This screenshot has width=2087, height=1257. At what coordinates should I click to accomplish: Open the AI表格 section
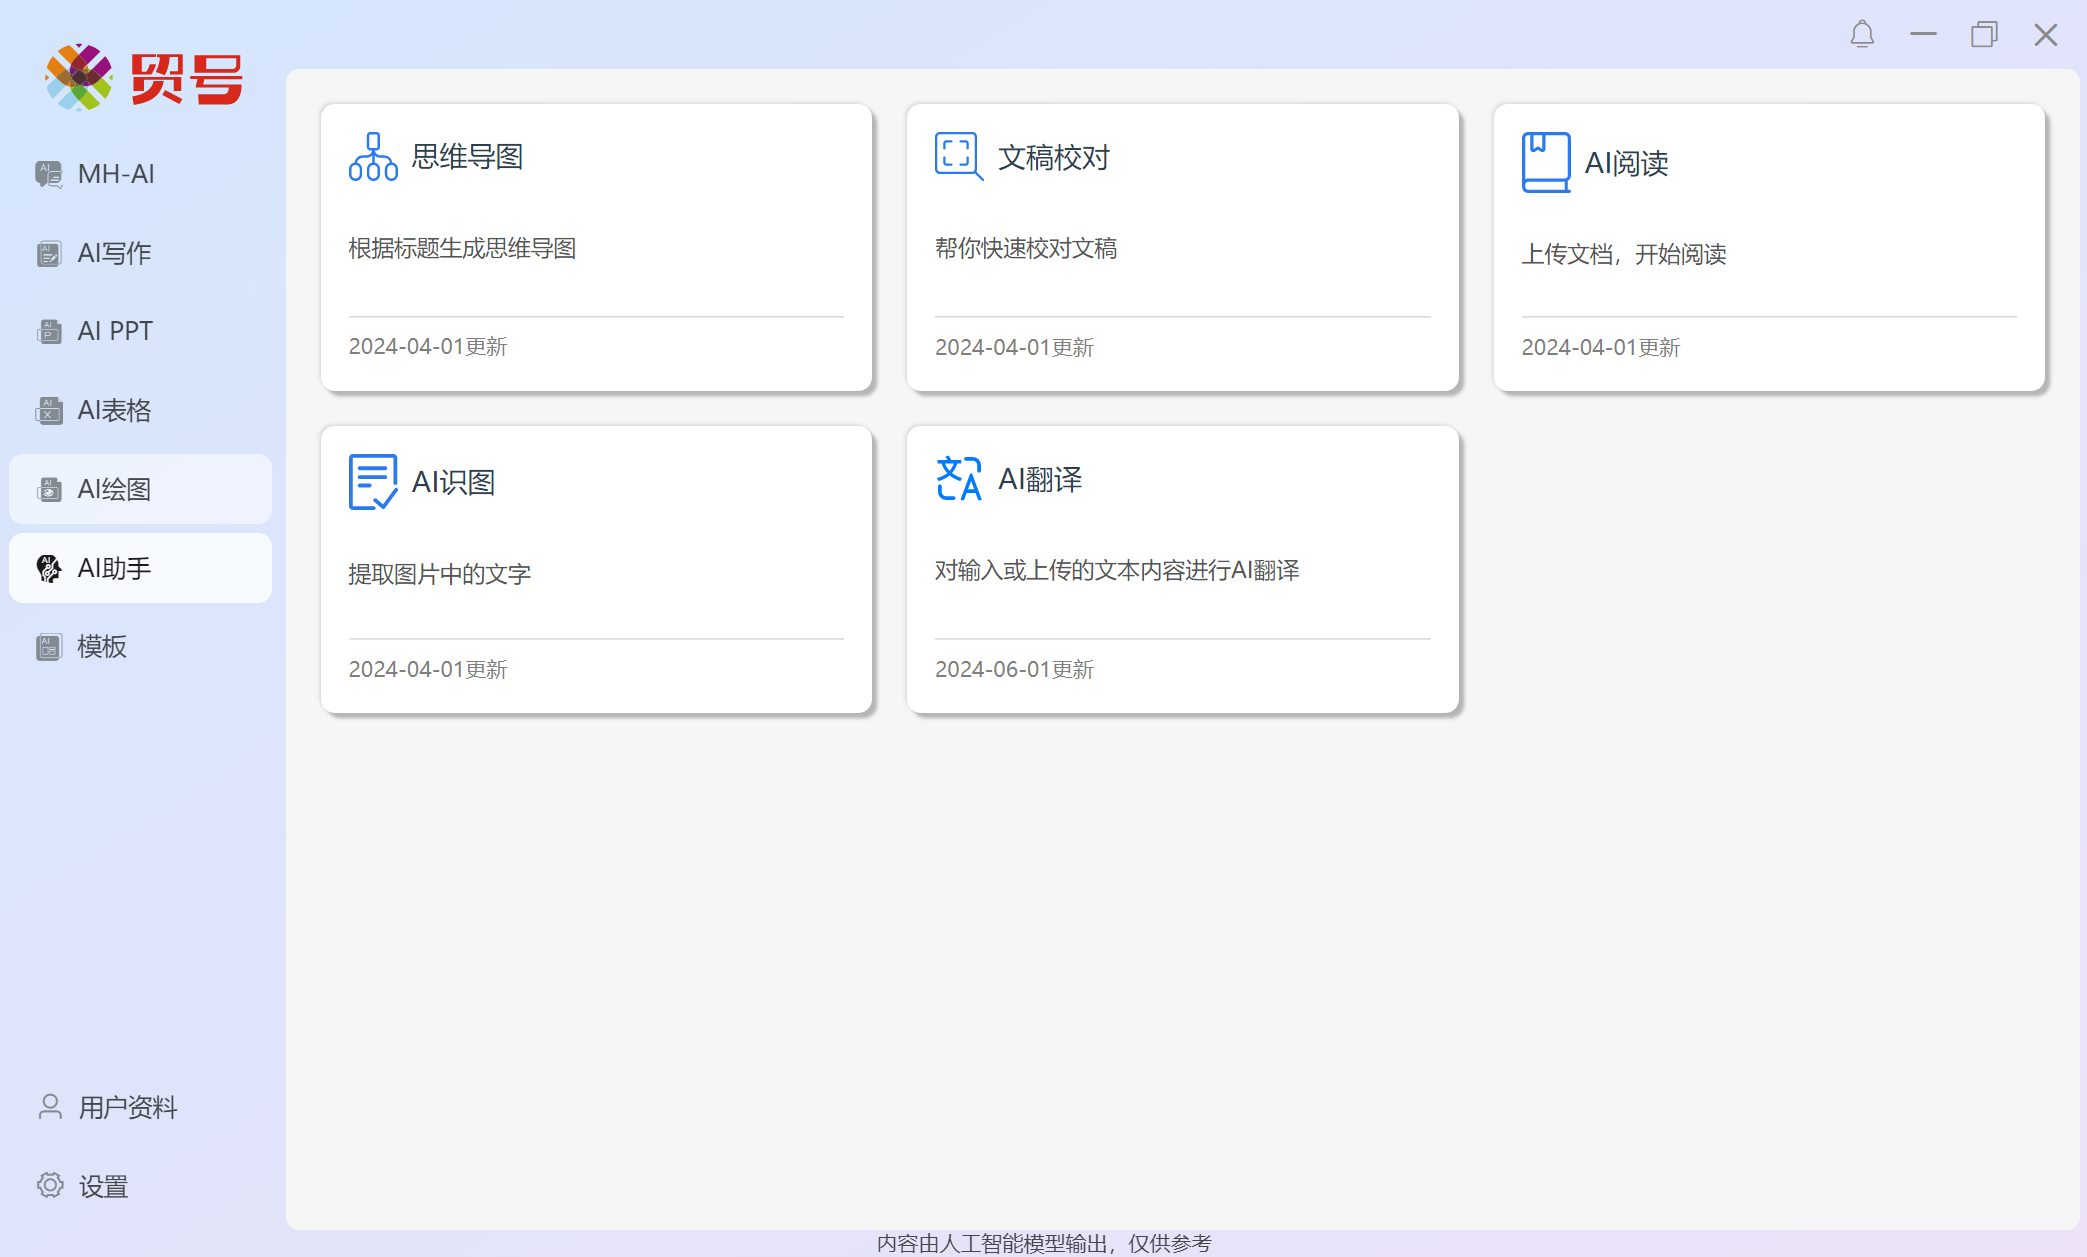140,410
